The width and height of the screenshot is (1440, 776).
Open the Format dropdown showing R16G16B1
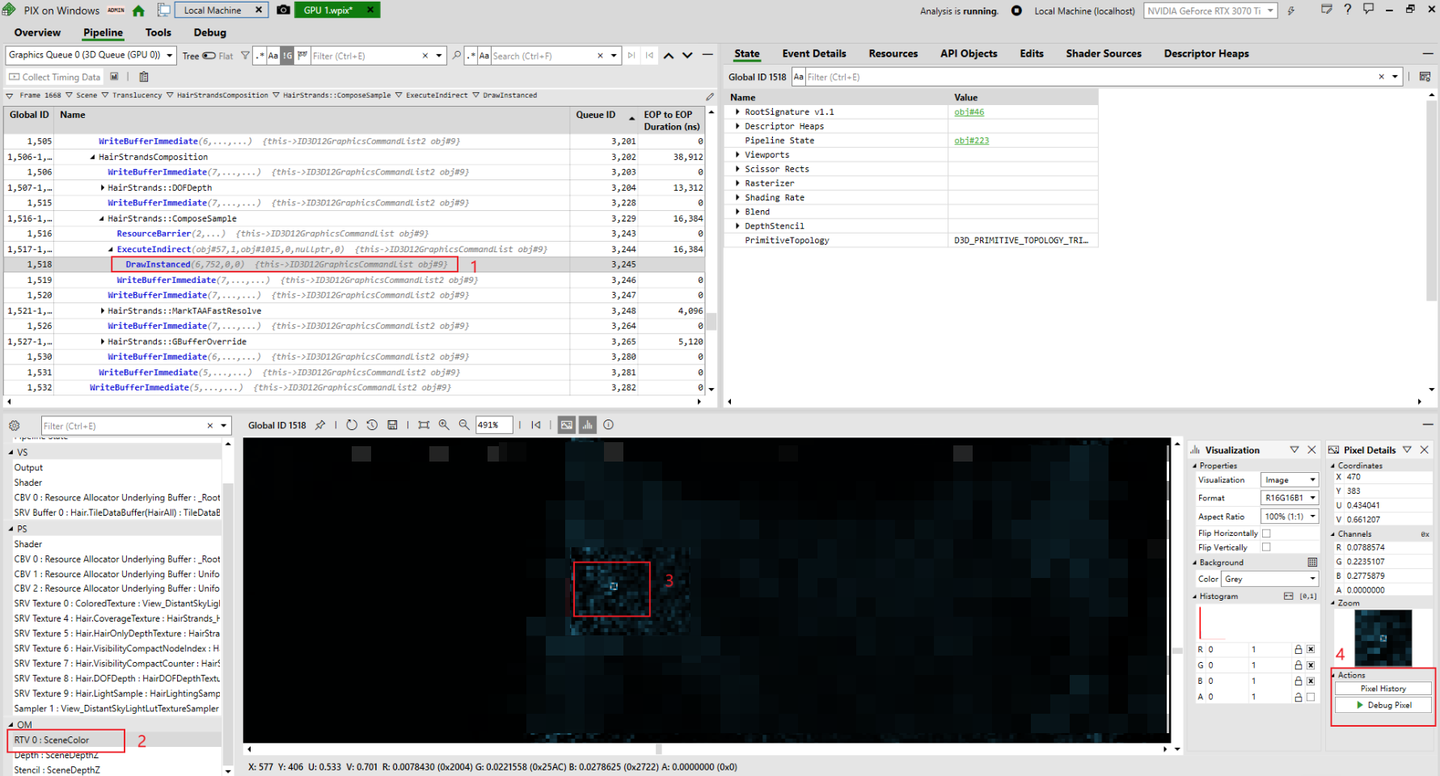click(x=1289, y=497)
